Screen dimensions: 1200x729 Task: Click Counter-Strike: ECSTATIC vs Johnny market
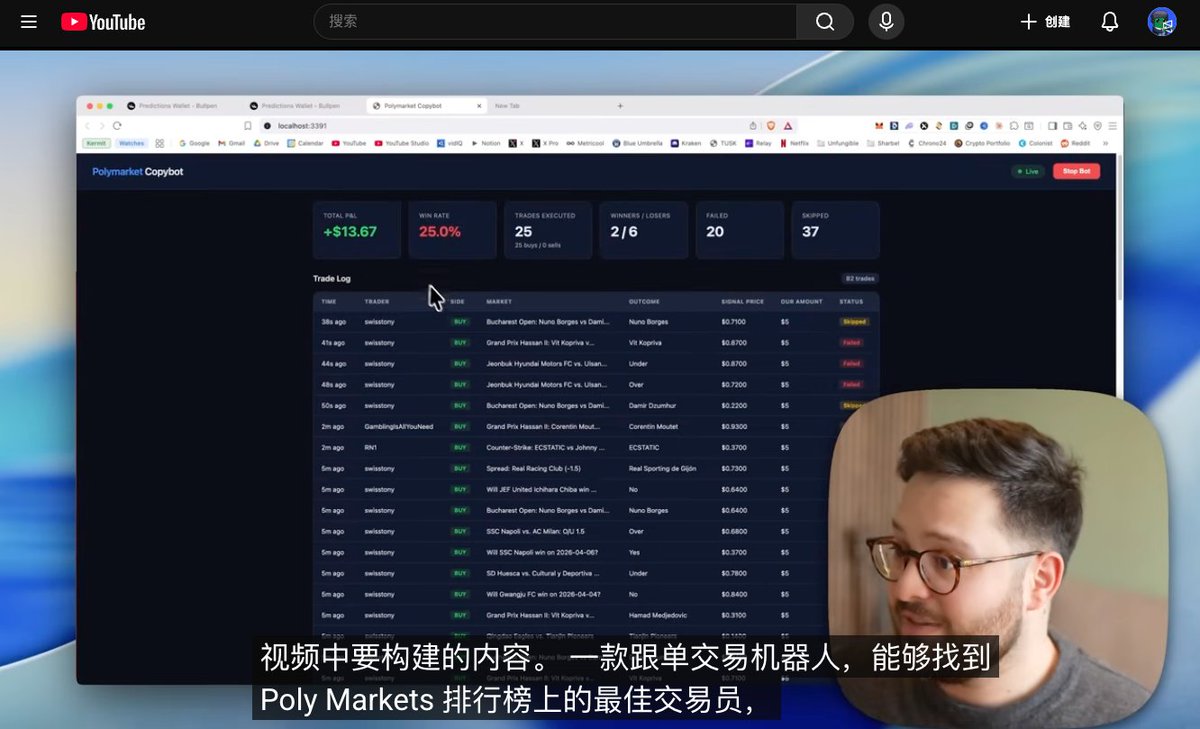546,448
